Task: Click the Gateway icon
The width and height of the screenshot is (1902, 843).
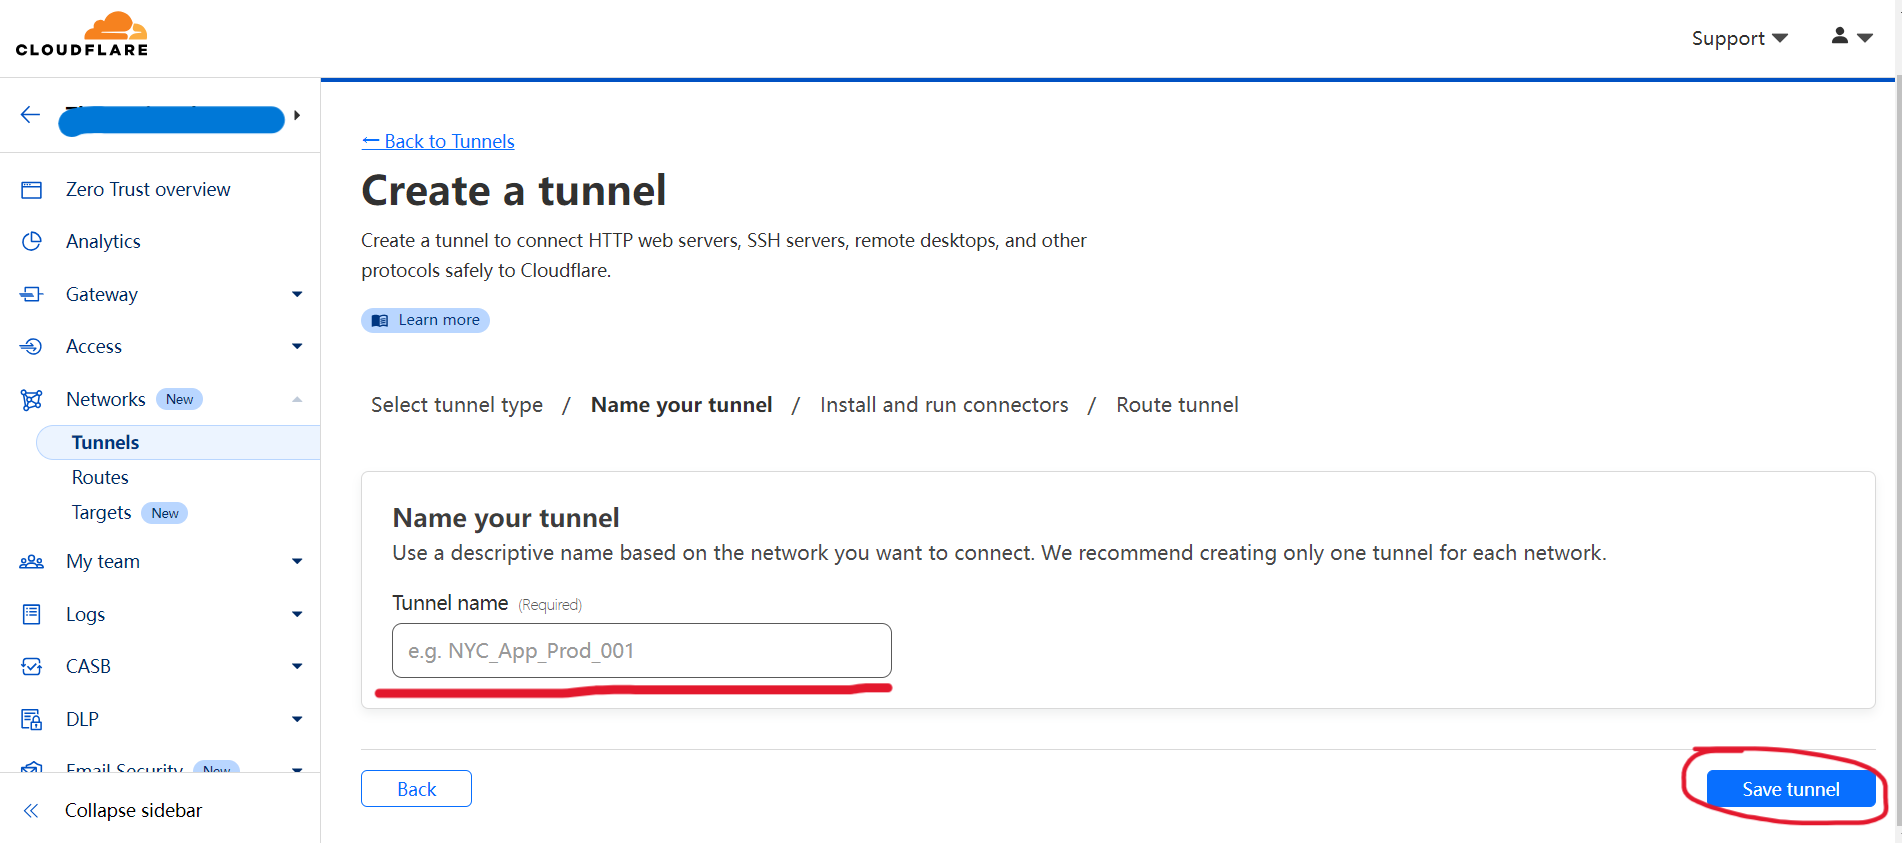Action: click(32, 294)
